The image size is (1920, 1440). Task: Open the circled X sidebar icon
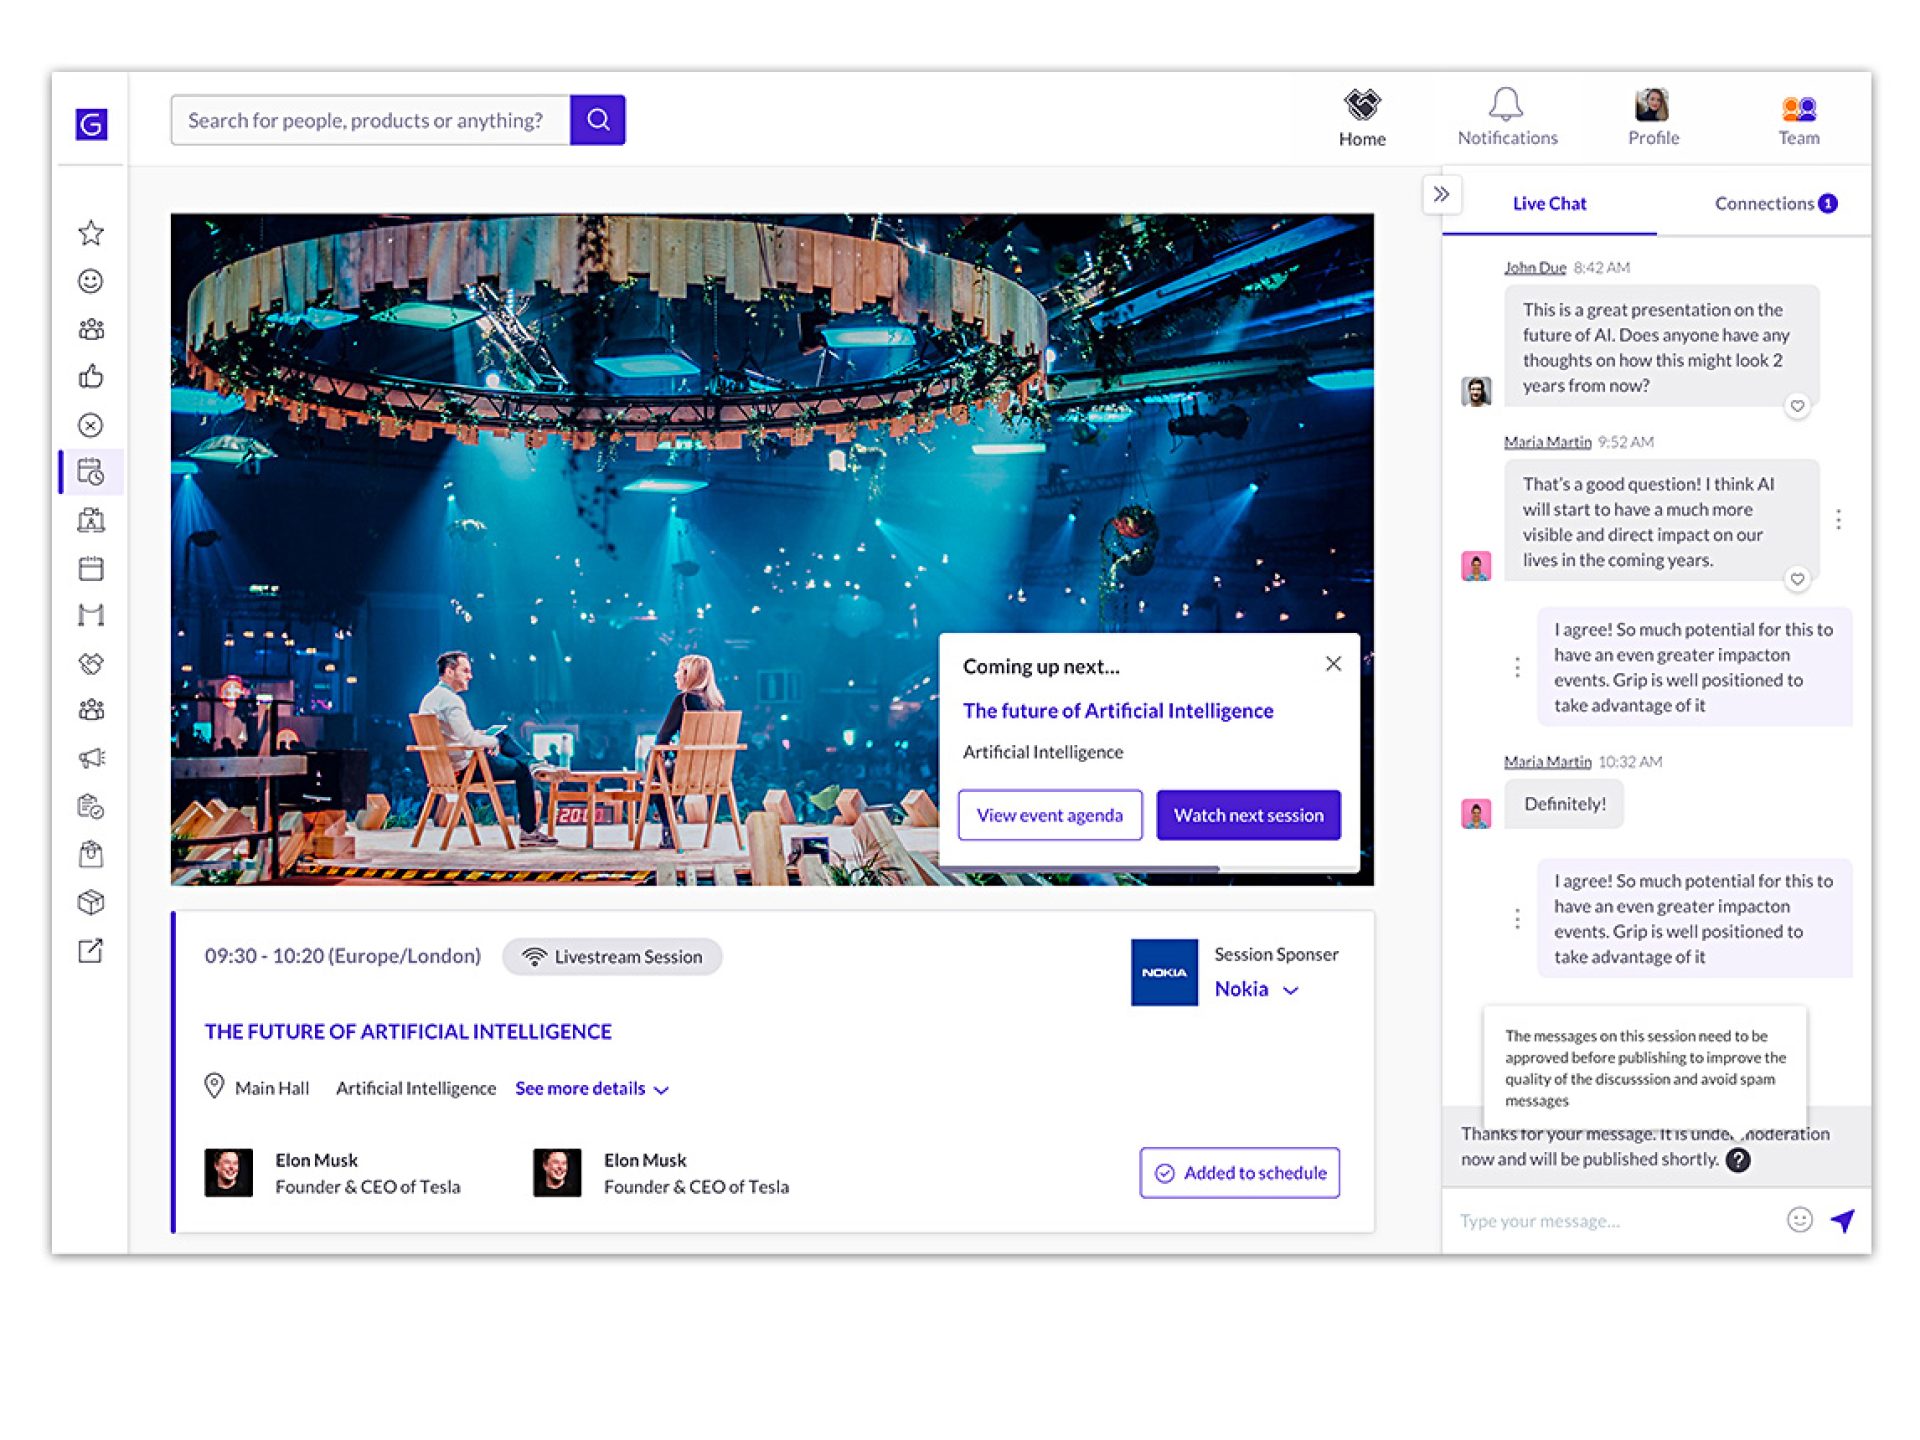point(91,425)
